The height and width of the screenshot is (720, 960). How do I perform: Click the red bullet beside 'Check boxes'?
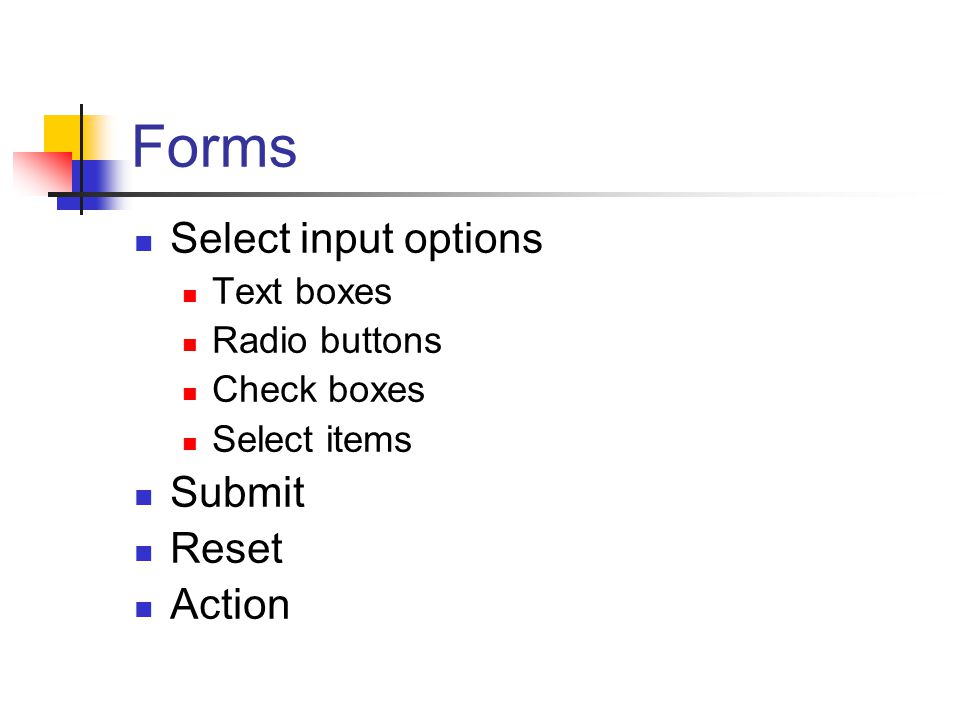pyautogui.click(x=190, y=394)
